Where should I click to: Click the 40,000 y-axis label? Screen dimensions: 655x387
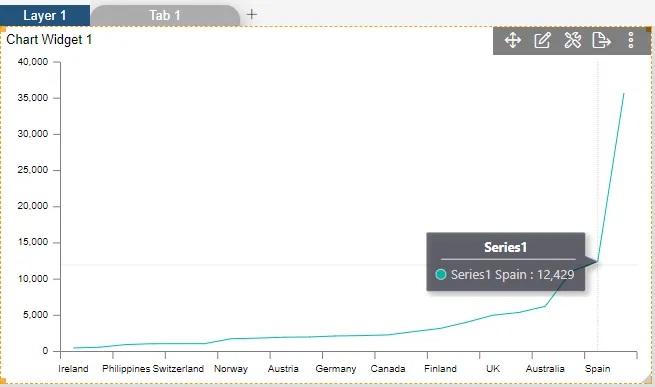(x=33, y=62)
